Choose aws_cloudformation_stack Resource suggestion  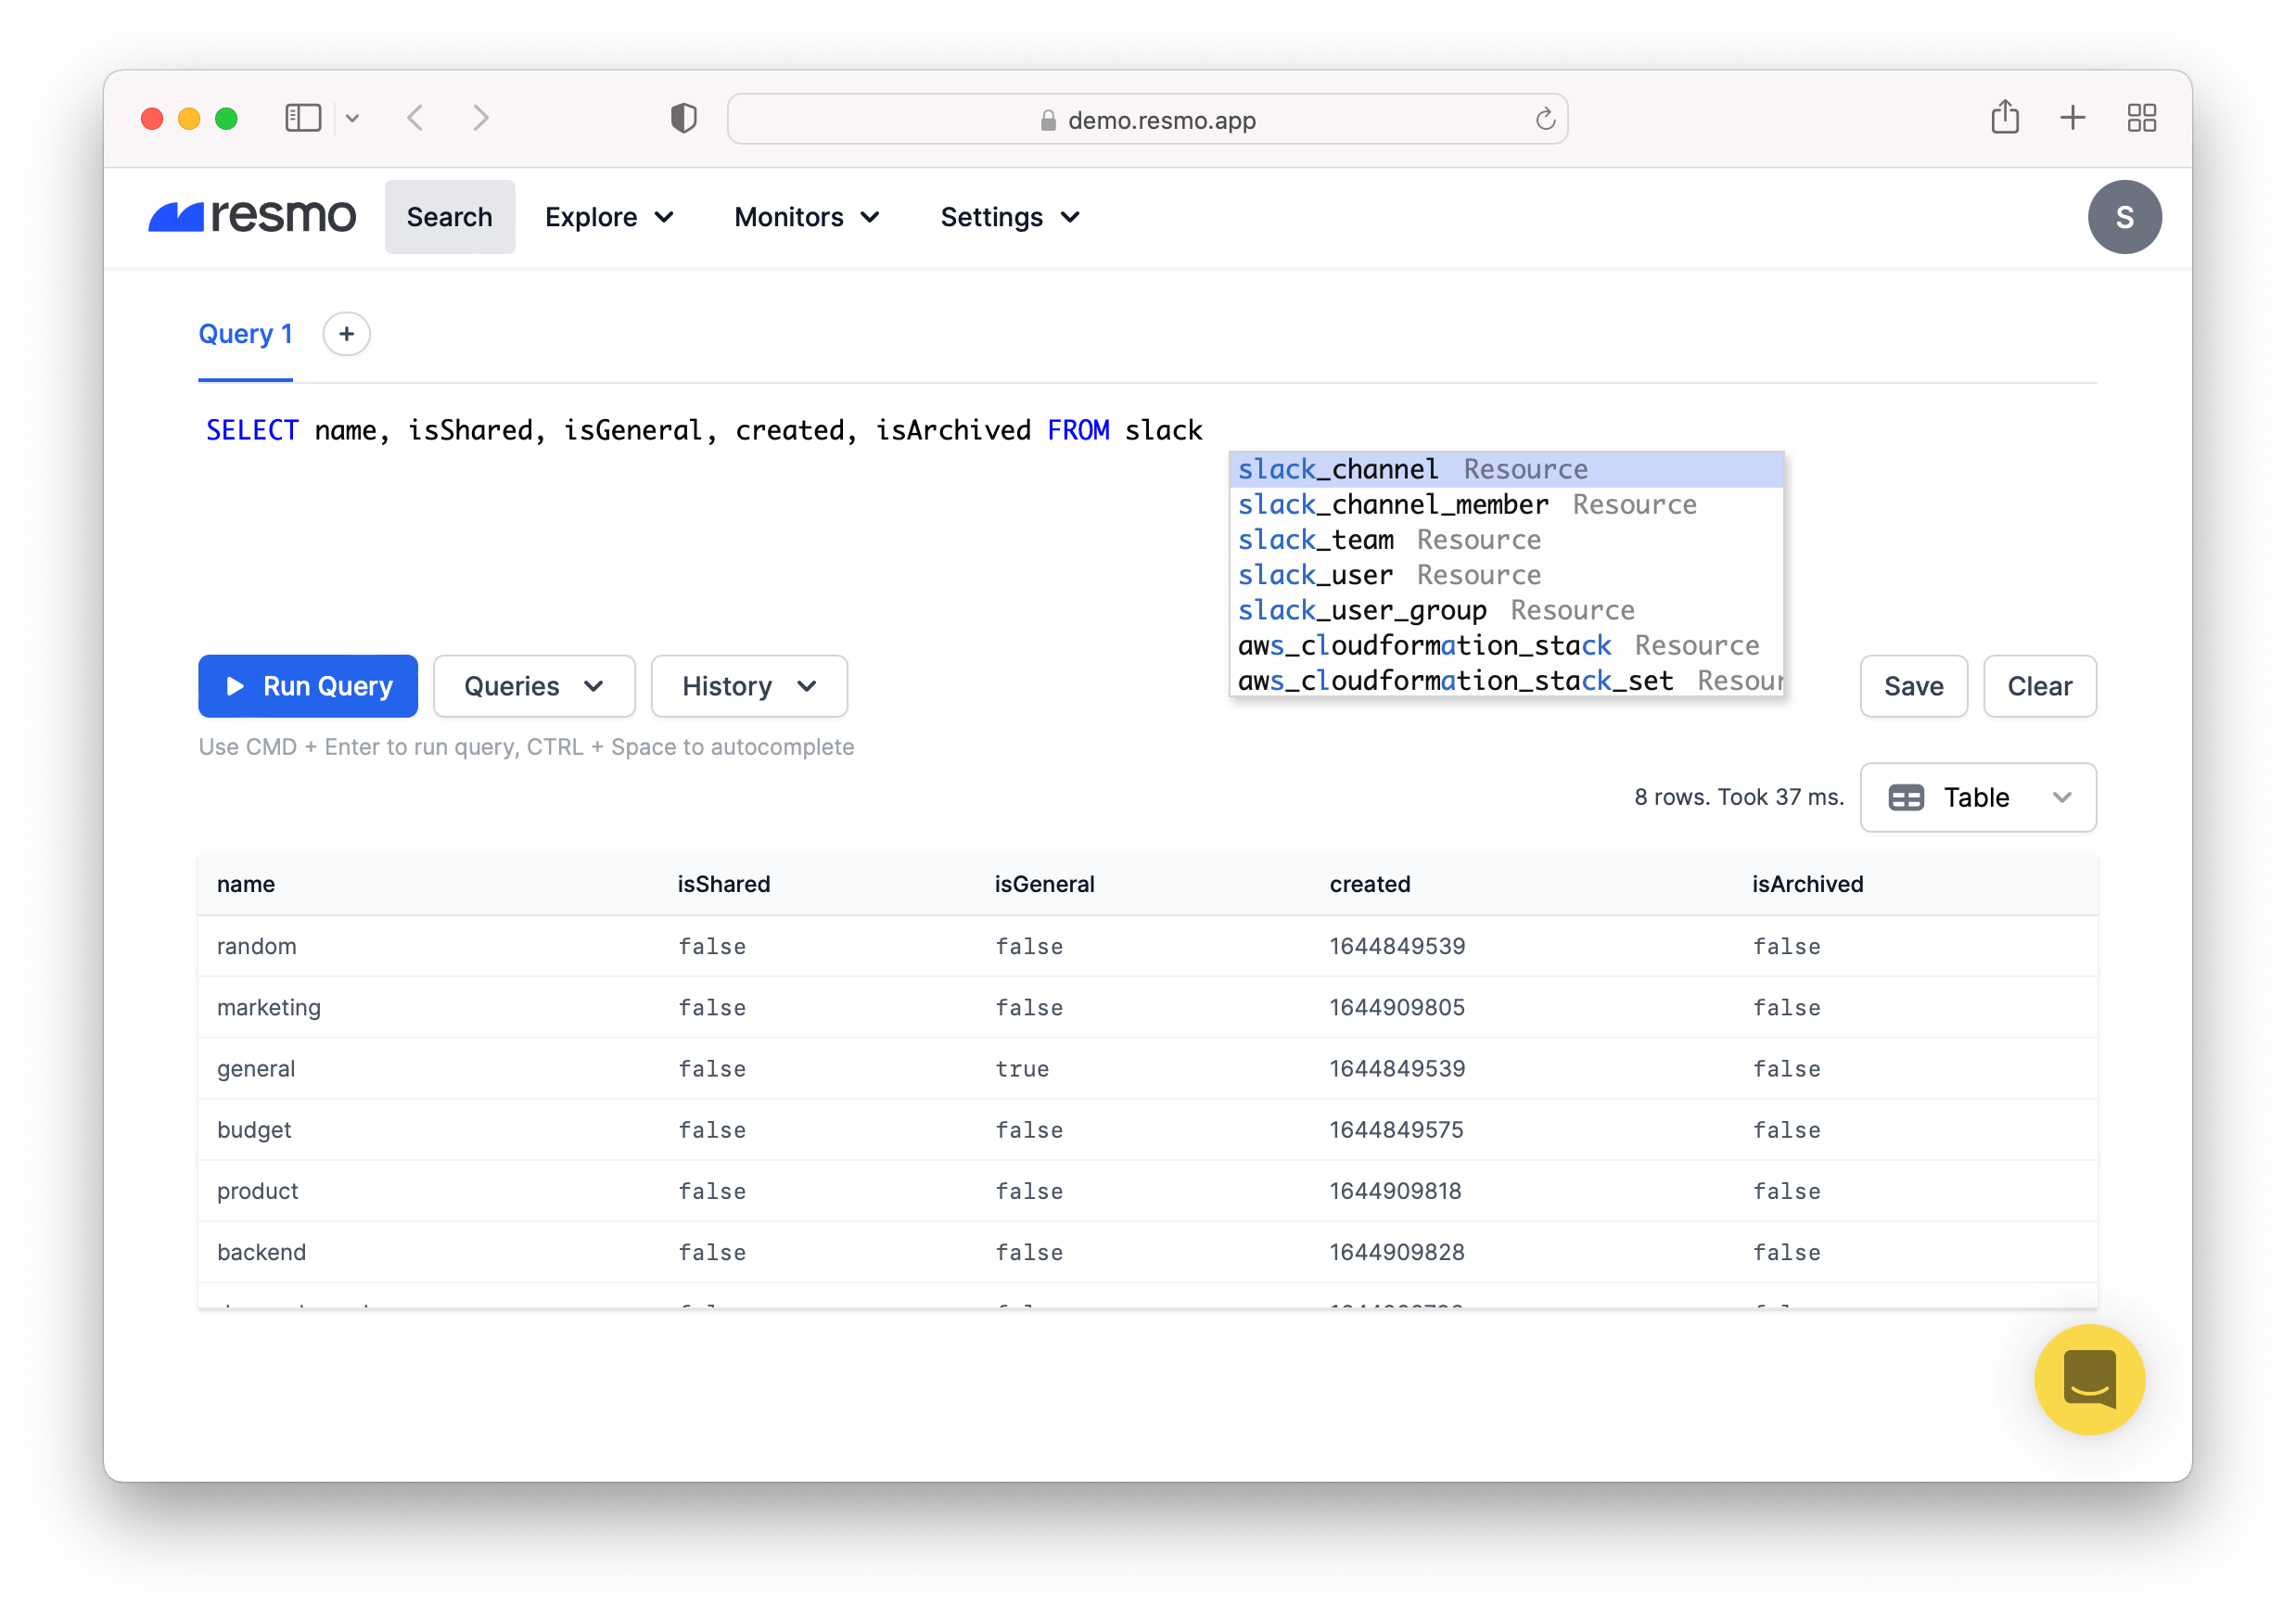click(1506, 645)
